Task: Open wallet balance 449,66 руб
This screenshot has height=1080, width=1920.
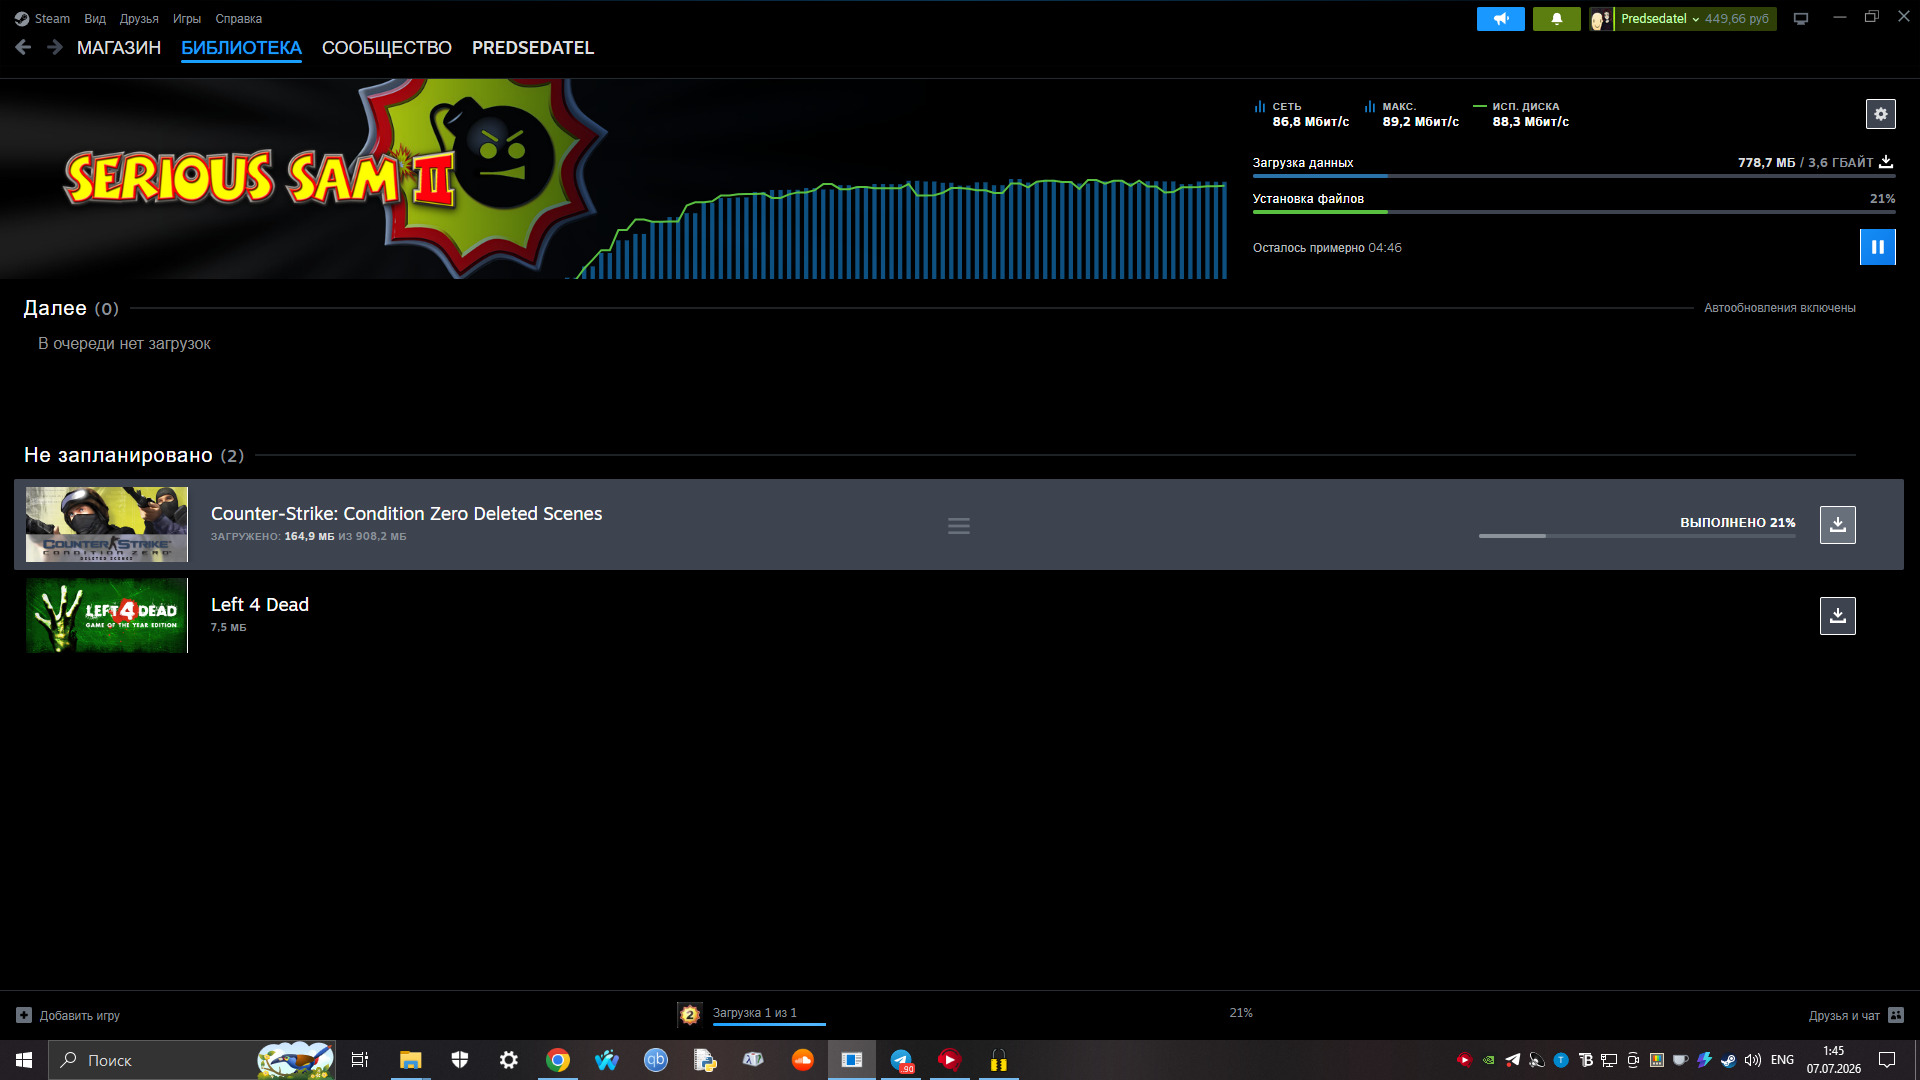Action: click(1737, 19)
